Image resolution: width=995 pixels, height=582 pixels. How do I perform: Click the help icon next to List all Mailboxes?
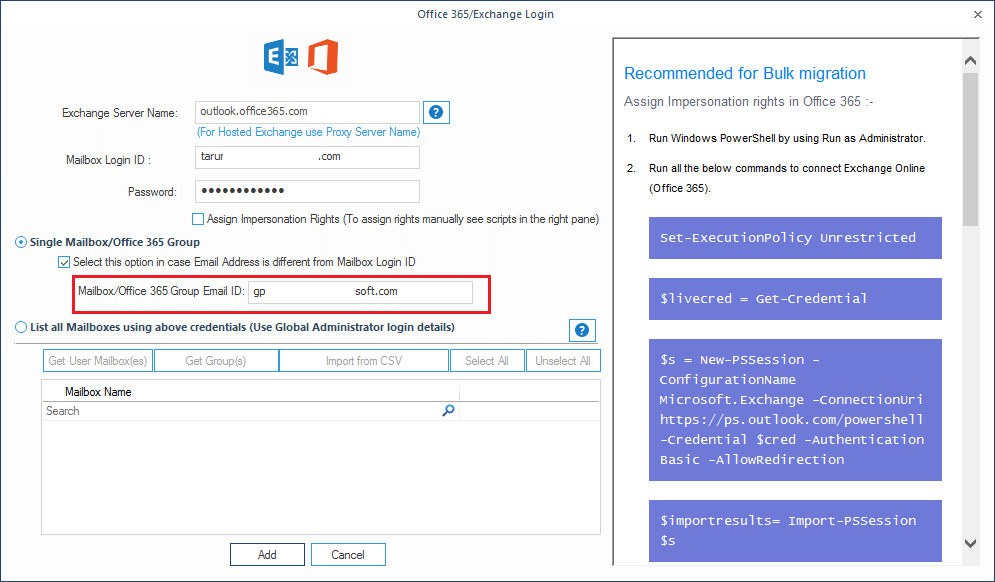[582, 330]
